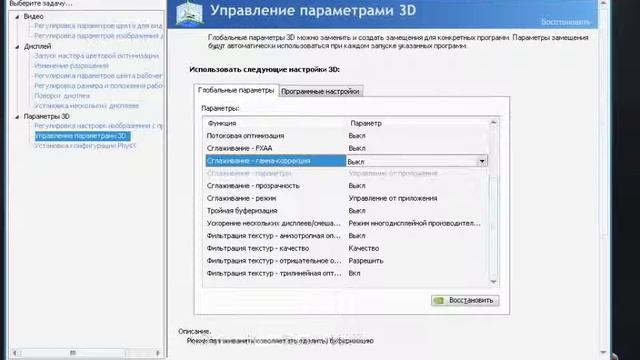
Task: Collapse the Параметры 3D tree section
Action: (17, 117)
